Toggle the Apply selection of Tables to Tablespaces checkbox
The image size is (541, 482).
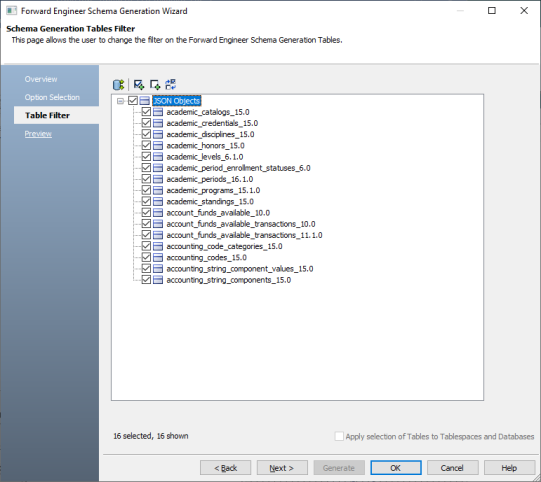[x=339, y=436]
